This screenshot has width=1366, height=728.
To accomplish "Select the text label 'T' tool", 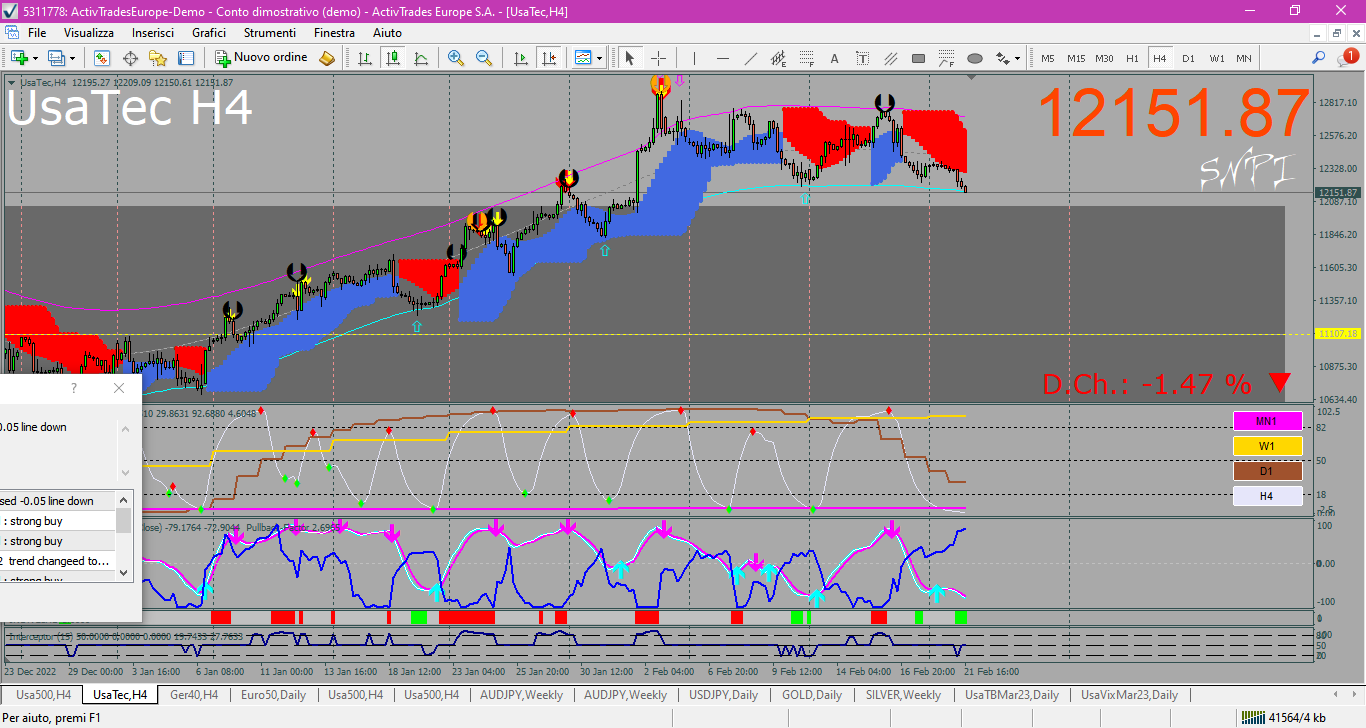I will click(x=862, y=58).
